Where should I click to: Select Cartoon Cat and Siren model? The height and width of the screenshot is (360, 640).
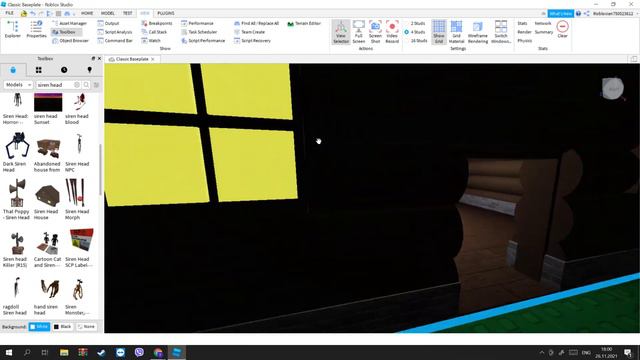(47, 242)
